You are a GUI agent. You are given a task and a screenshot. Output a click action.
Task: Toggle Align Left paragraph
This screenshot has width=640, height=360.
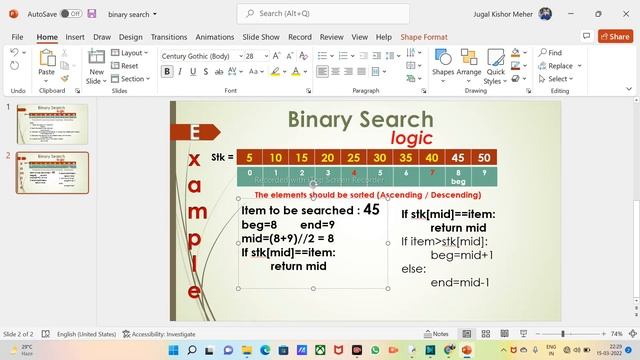pos(322,72)
